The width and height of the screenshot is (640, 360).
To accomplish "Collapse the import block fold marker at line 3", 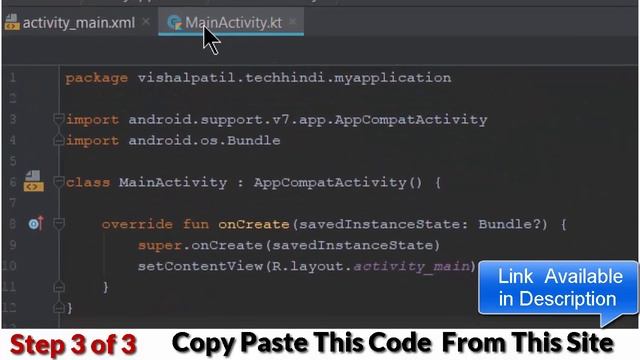I will pos(58,119).
